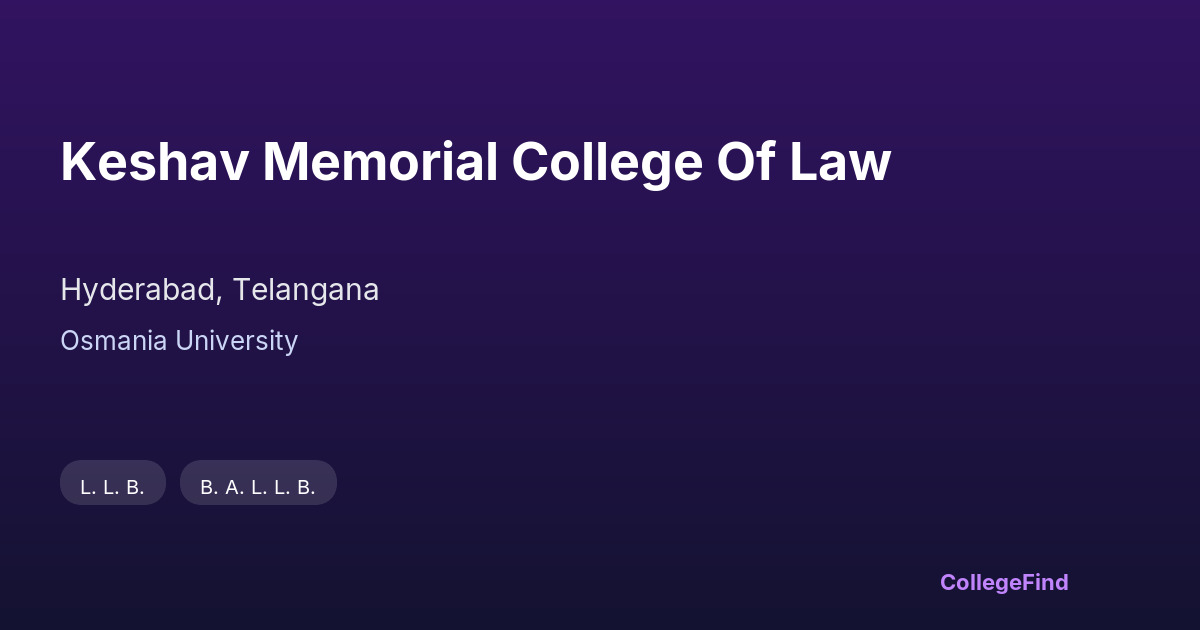
Task: Open the CollegeFind brand link
Action: (x=1004, y=582)
